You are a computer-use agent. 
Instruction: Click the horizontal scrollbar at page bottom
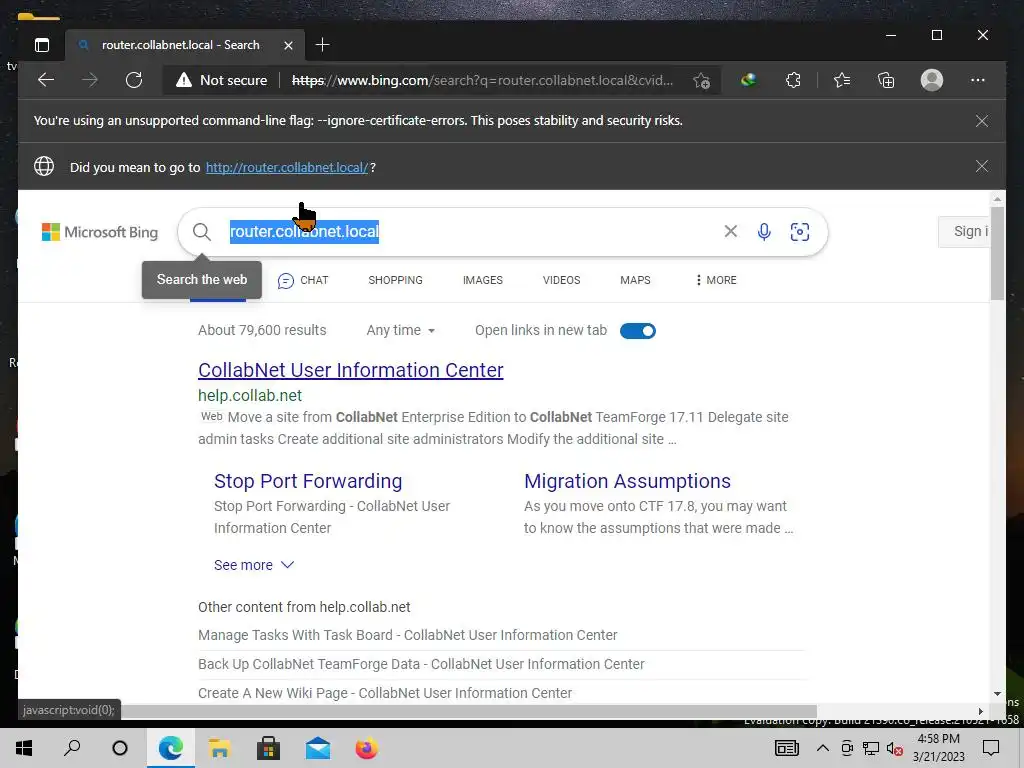(469, 711)
